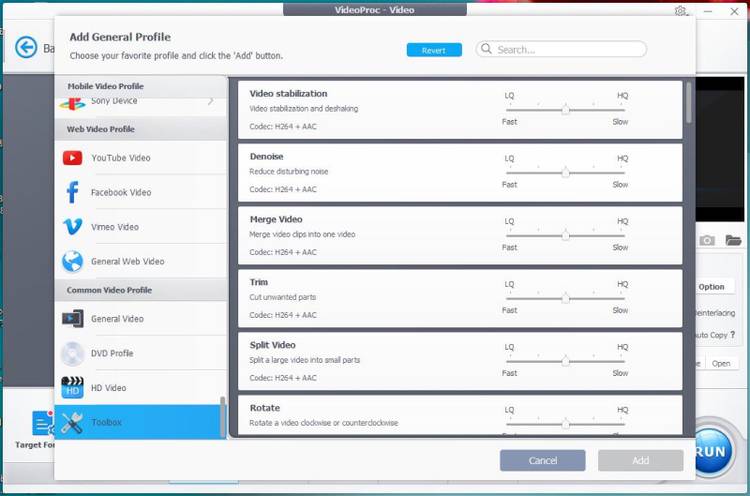Click the profile list scrollbar thumb
750x496 pixels.
689,102
